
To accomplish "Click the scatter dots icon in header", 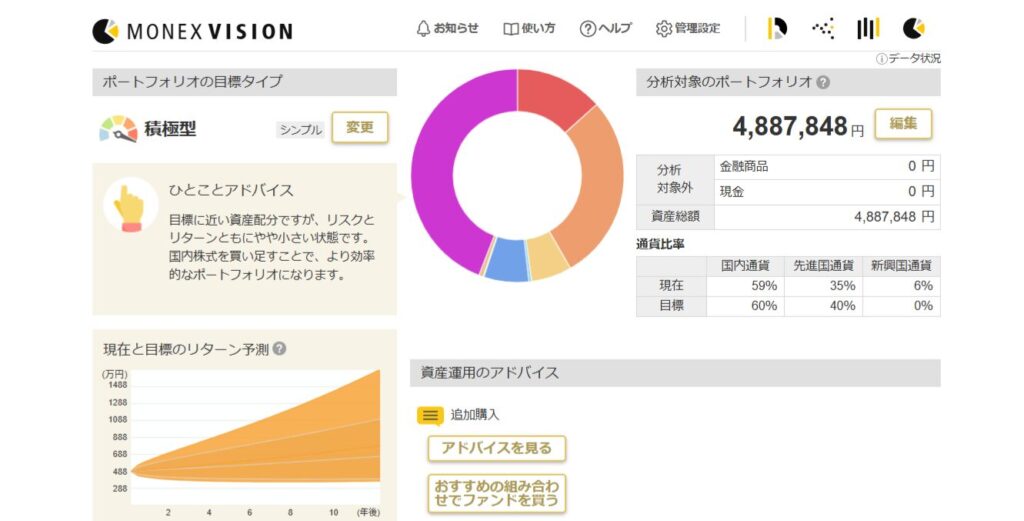I will (823, 28).
